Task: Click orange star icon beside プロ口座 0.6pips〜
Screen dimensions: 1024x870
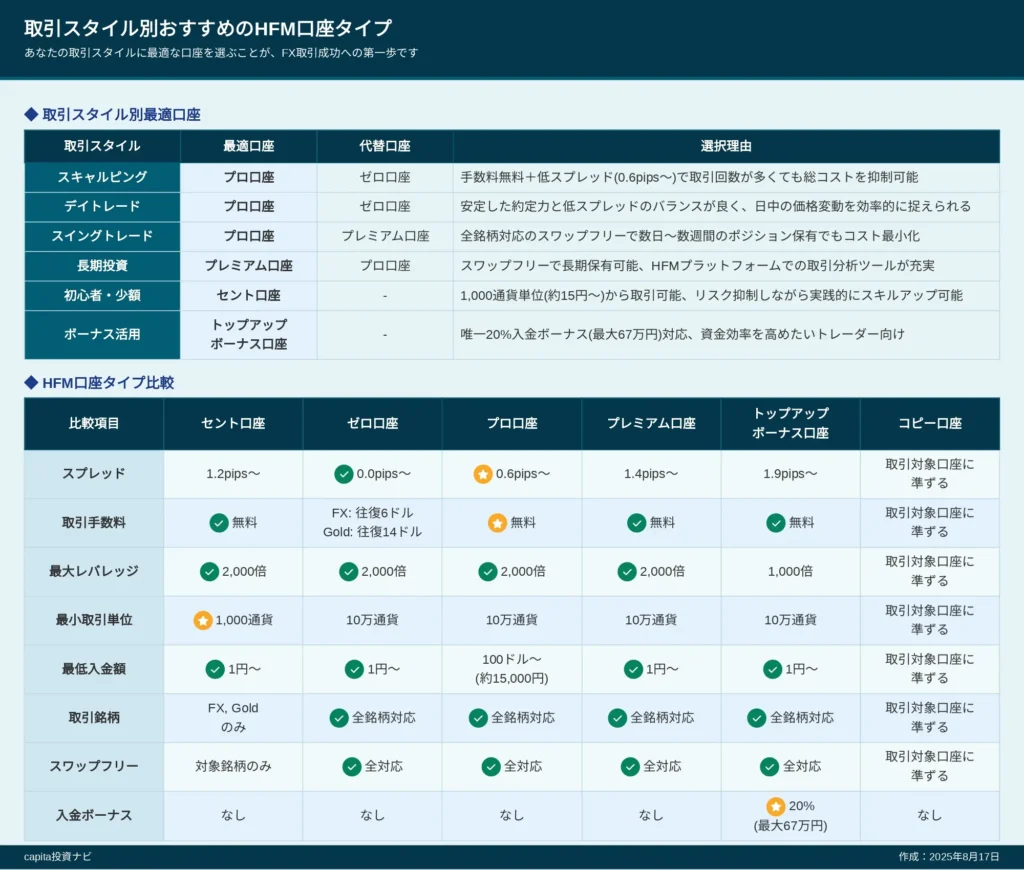Action: click(483, 474)
